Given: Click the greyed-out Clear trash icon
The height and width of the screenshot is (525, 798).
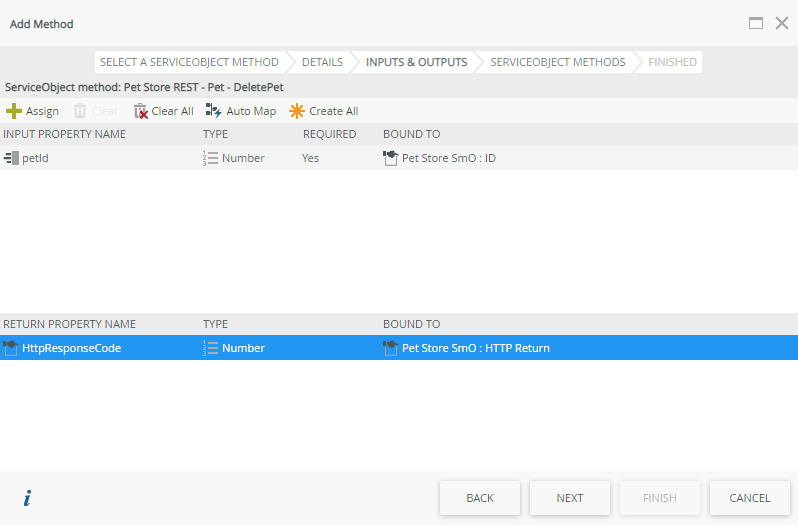Looking at the screenshot, I should pos(80,111).
